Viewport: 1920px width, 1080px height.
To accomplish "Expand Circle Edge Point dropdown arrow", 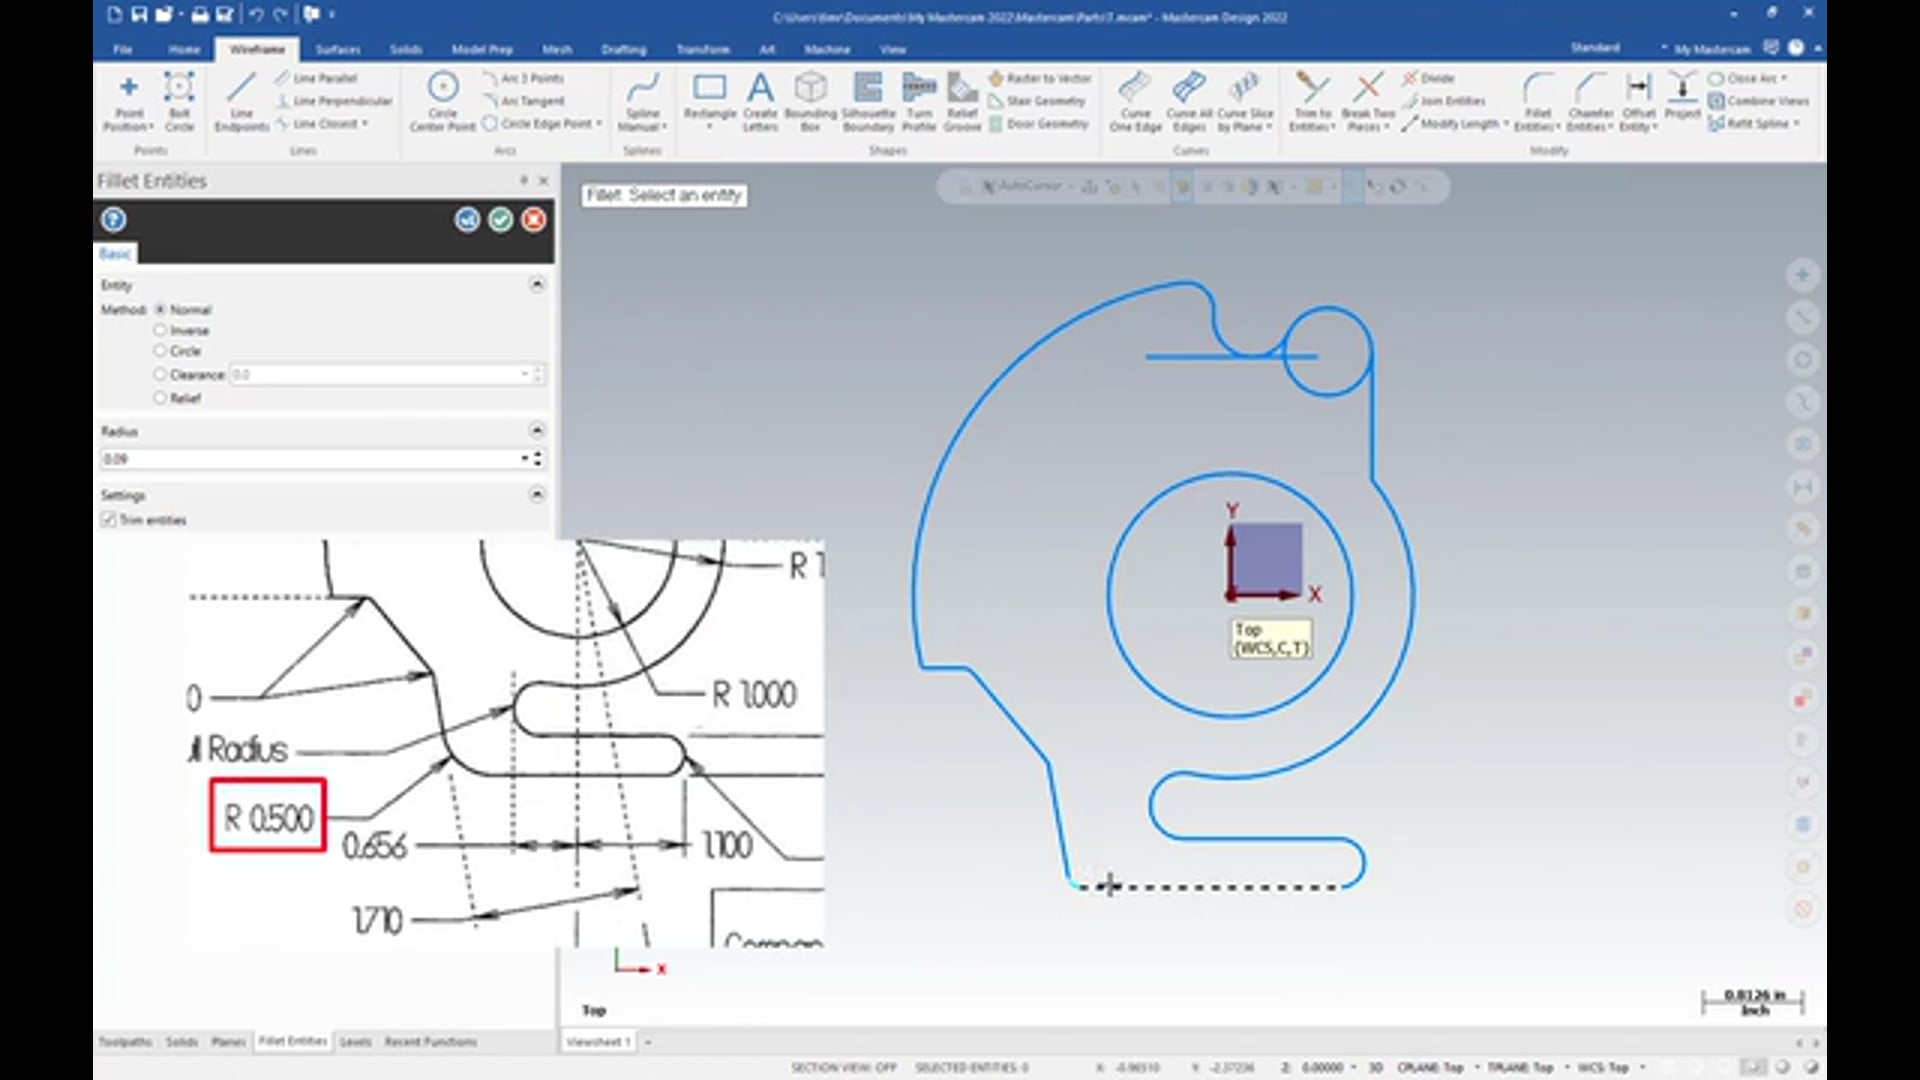I will [x=599, y=124].
